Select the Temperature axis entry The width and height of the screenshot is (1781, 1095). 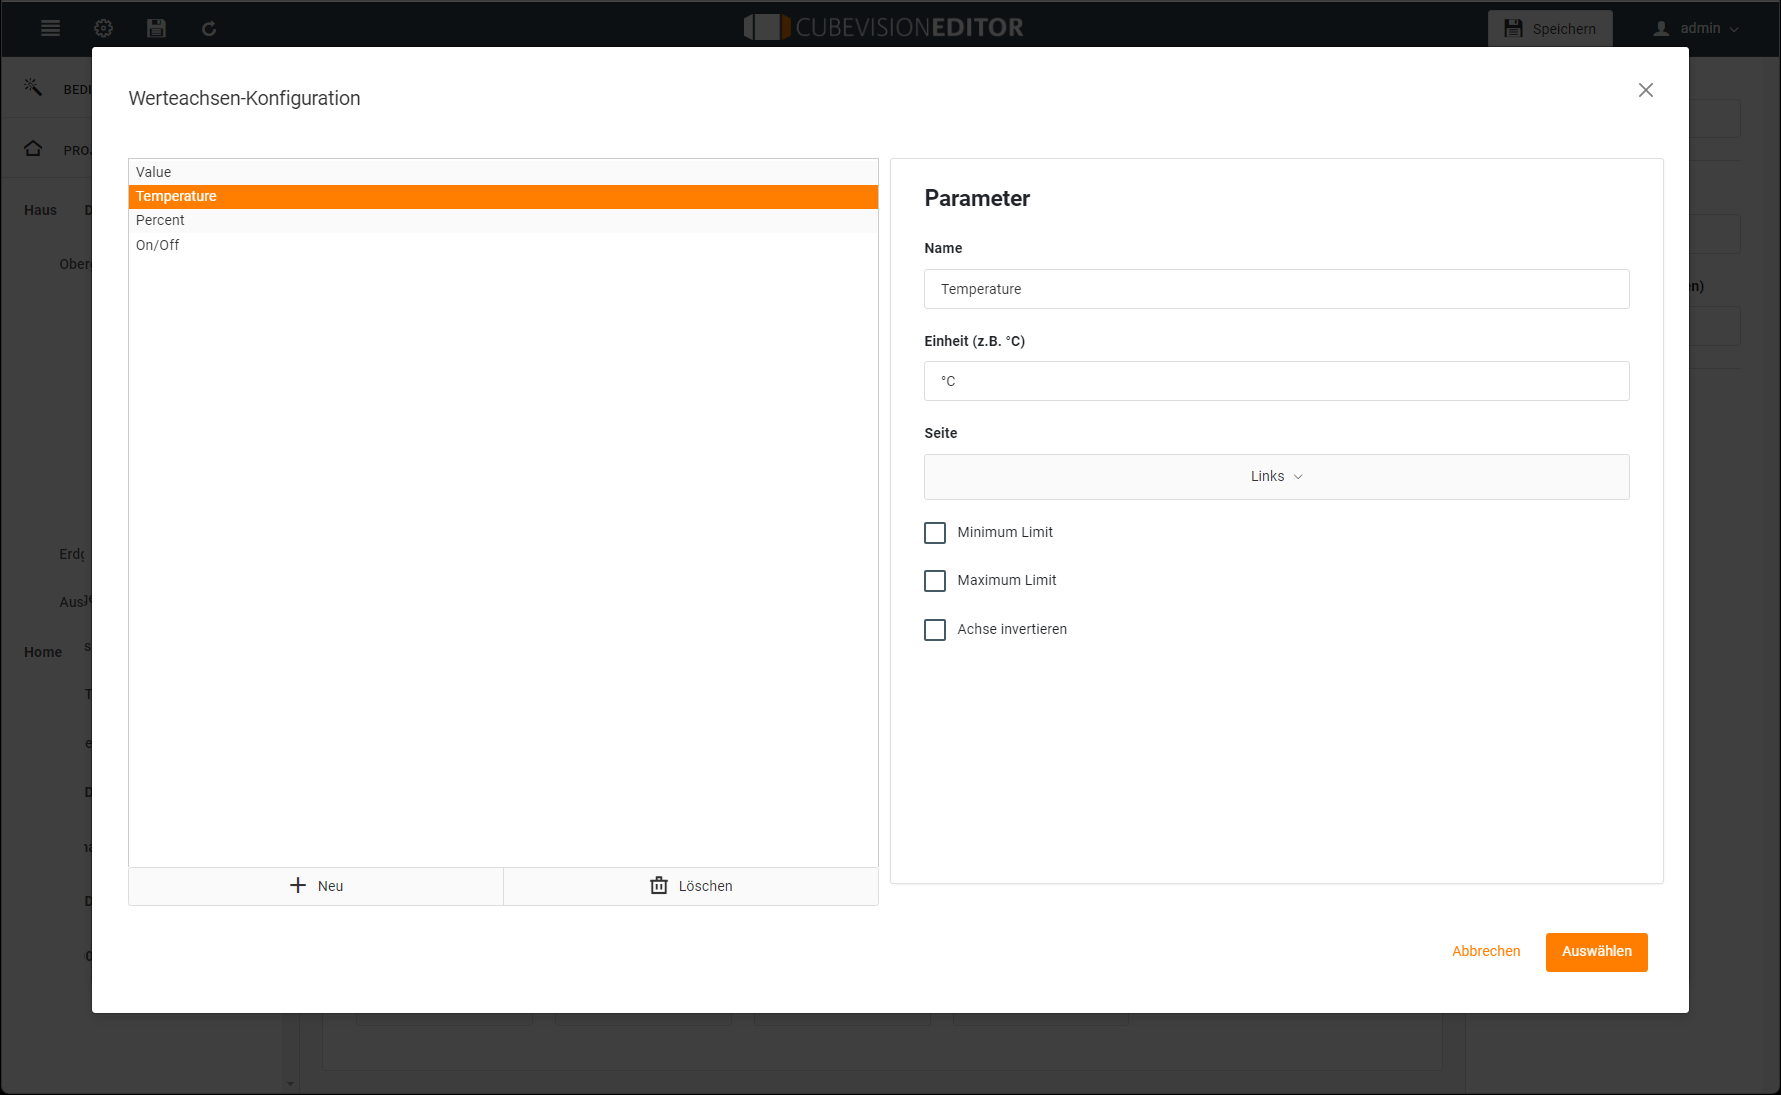503,196
